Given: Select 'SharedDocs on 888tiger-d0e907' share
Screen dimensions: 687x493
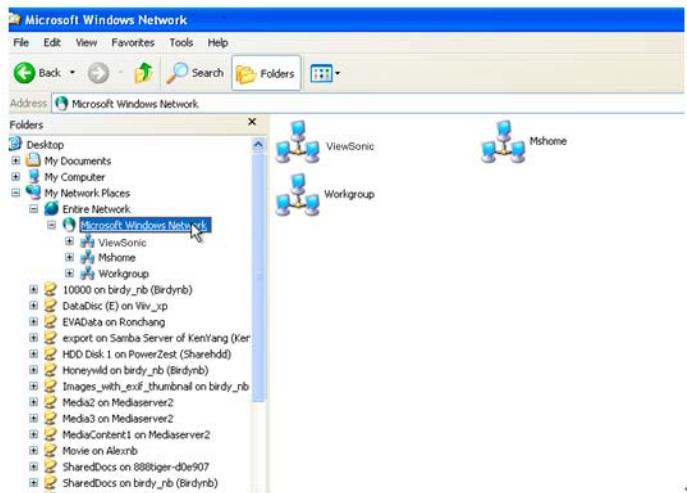Looking at the screenshot, I should pyautogui.click(x=135, y=467).
